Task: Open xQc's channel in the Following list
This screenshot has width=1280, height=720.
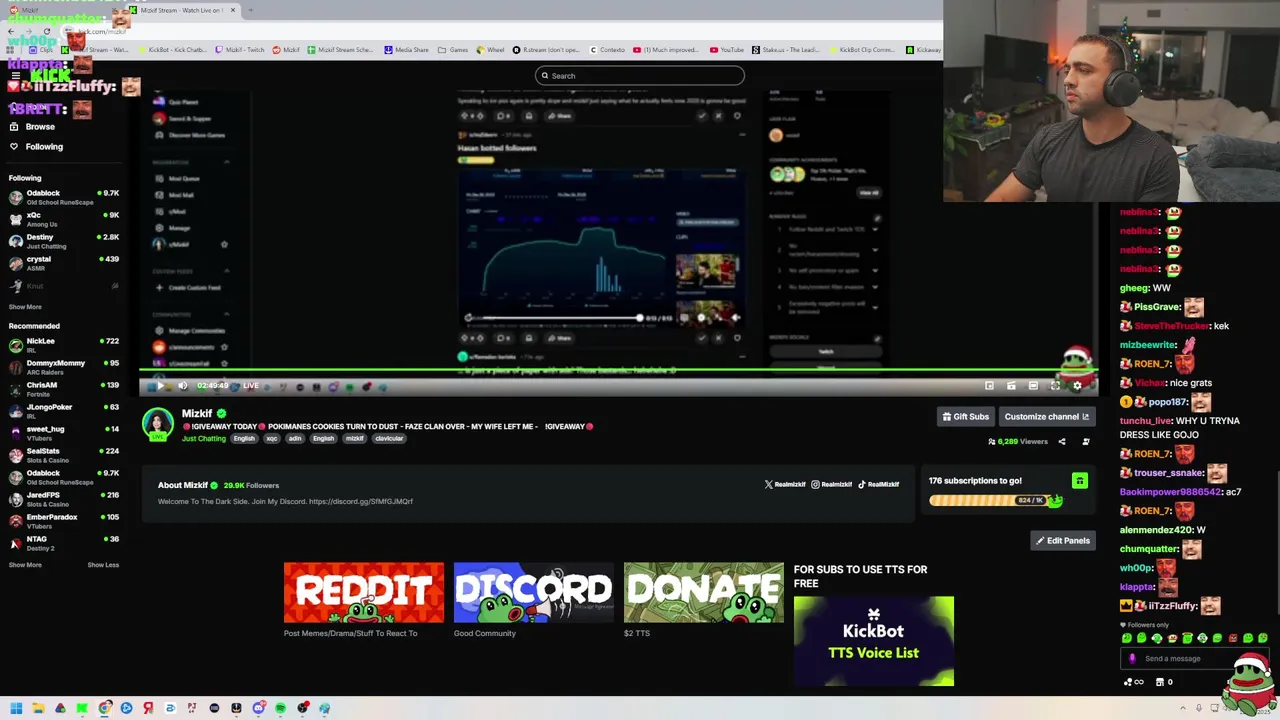Action: [63, 219]
